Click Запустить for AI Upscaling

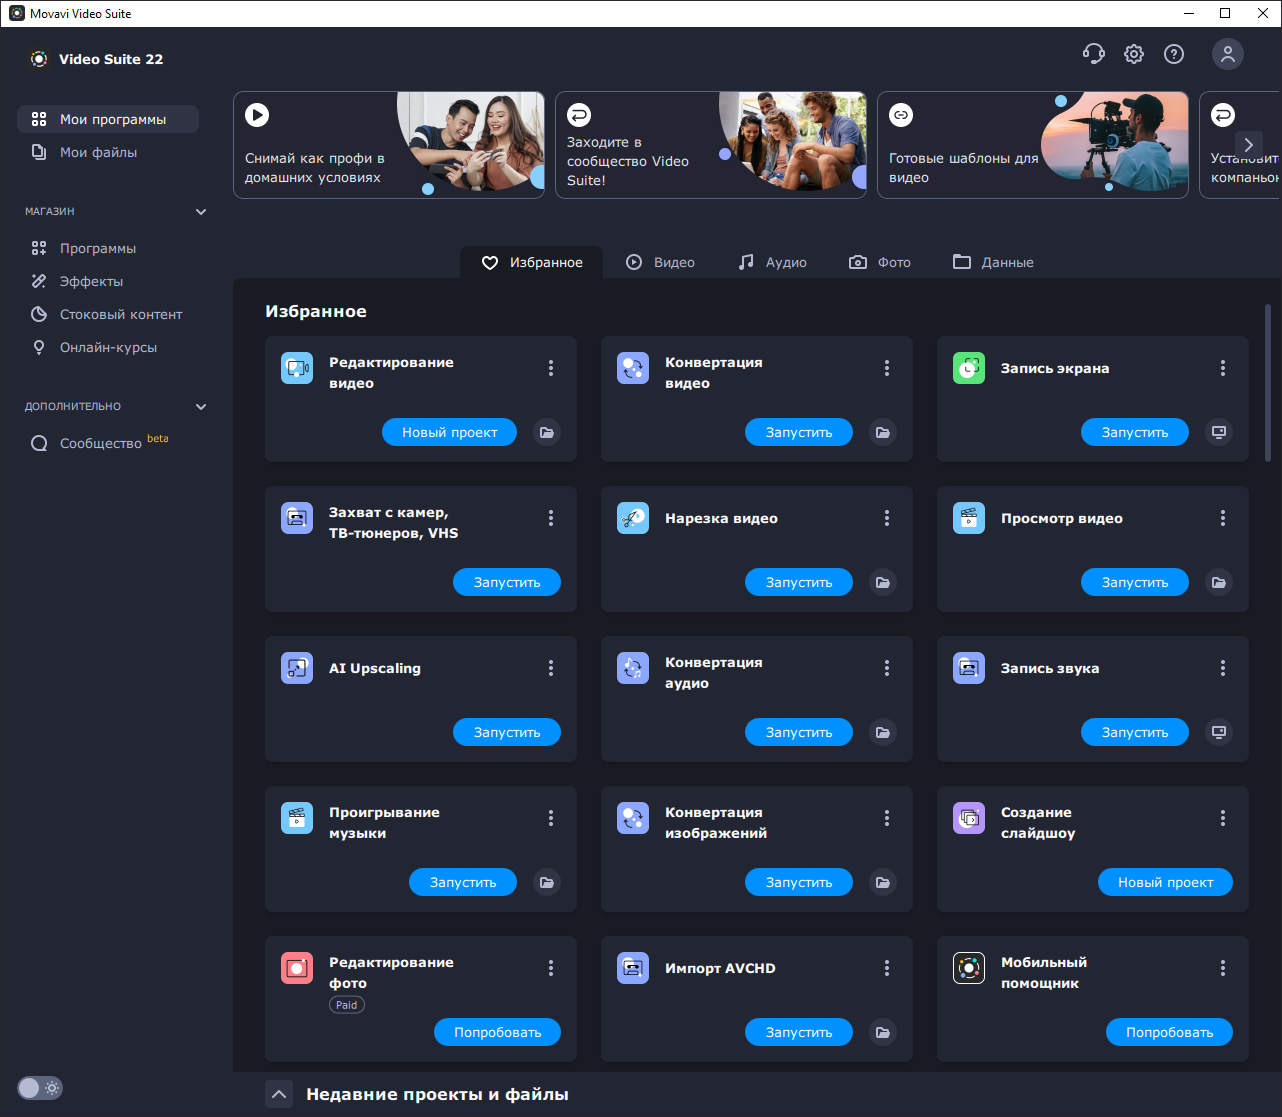pos(507,732)
